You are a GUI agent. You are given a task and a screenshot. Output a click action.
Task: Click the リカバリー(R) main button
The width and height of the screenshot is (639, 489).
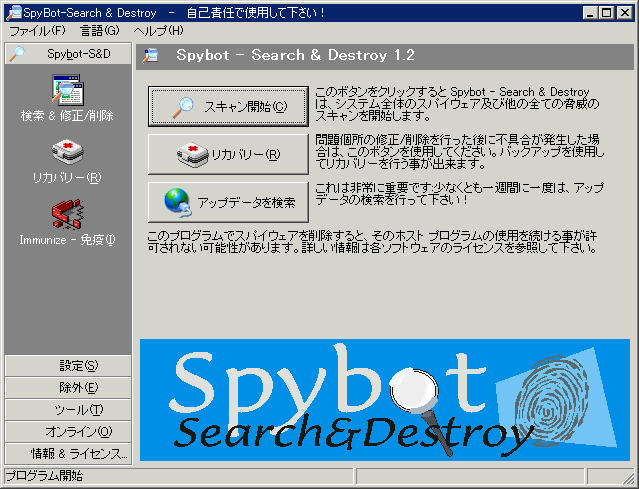pos(228,154)
